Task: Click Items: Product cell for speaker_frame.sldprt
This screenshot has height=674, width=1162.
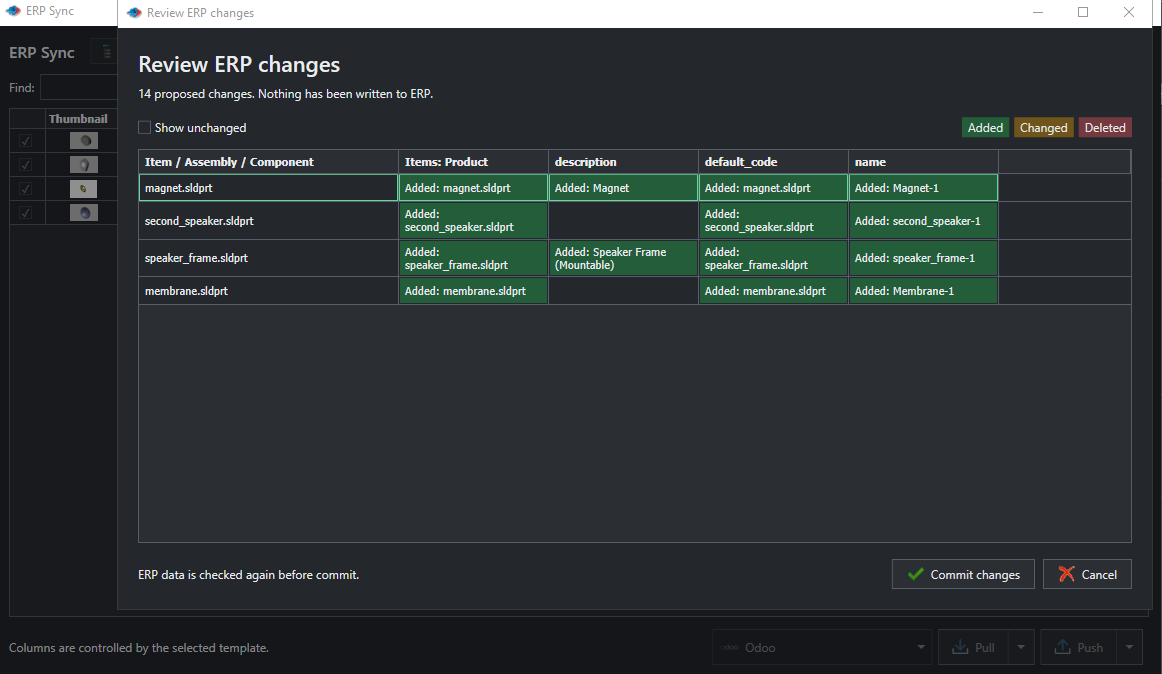Action: (x=474, y=258)
